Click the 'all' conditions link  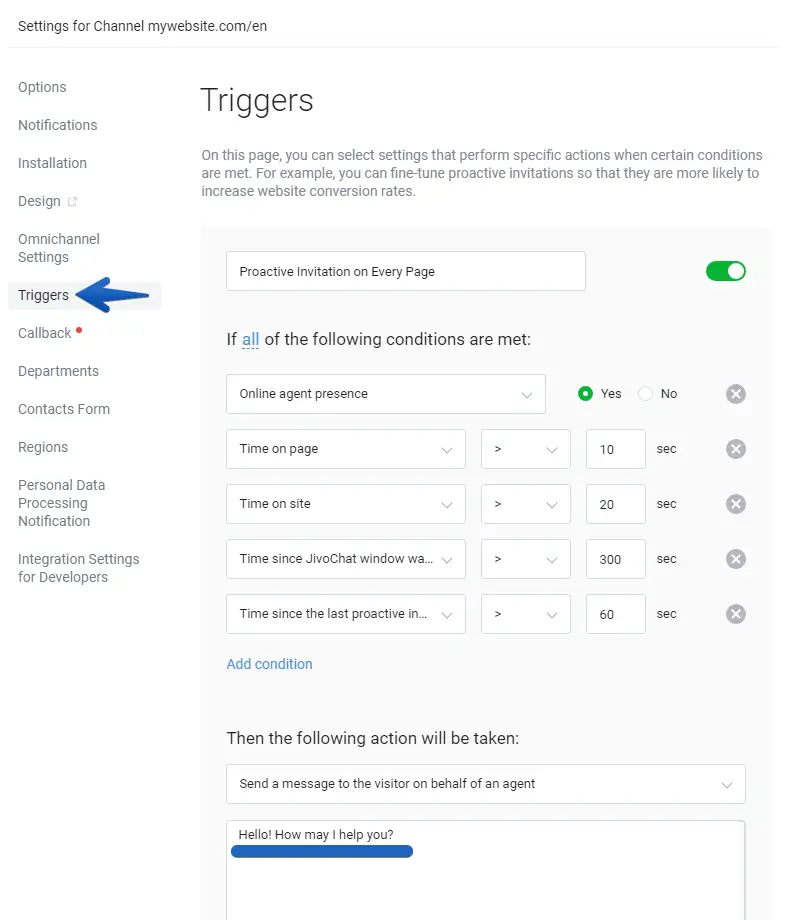[250, 340]
